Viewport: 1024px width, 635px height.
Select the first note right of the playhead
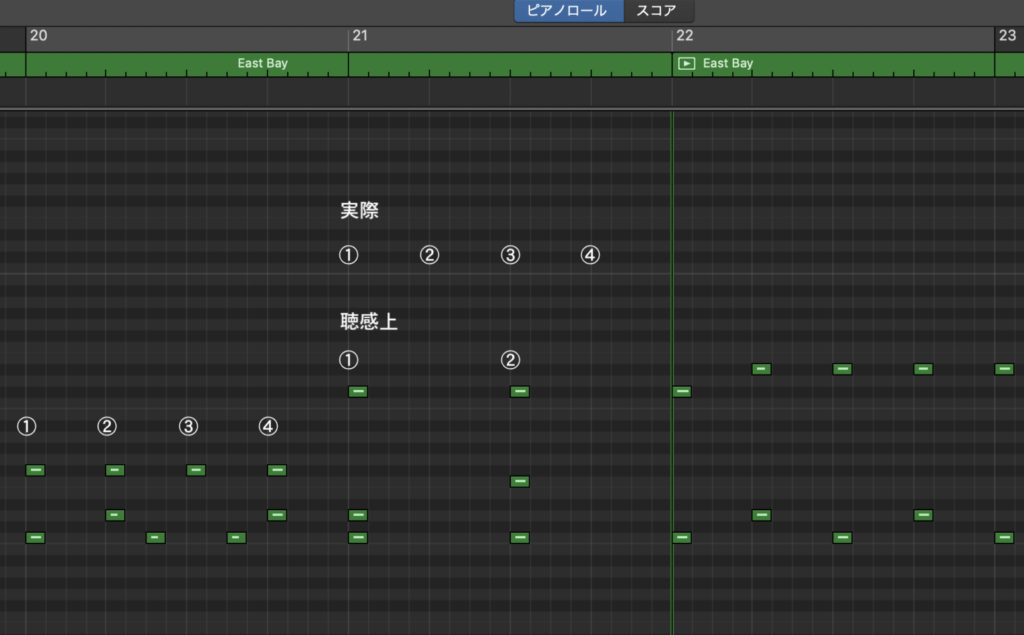click(683, 392)
